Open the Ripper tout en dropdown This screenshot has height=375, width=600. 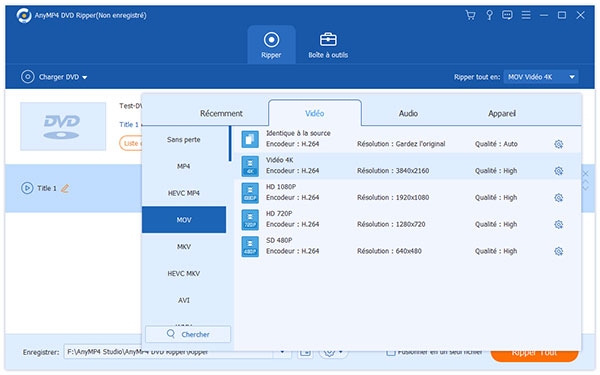click(541, 77)
